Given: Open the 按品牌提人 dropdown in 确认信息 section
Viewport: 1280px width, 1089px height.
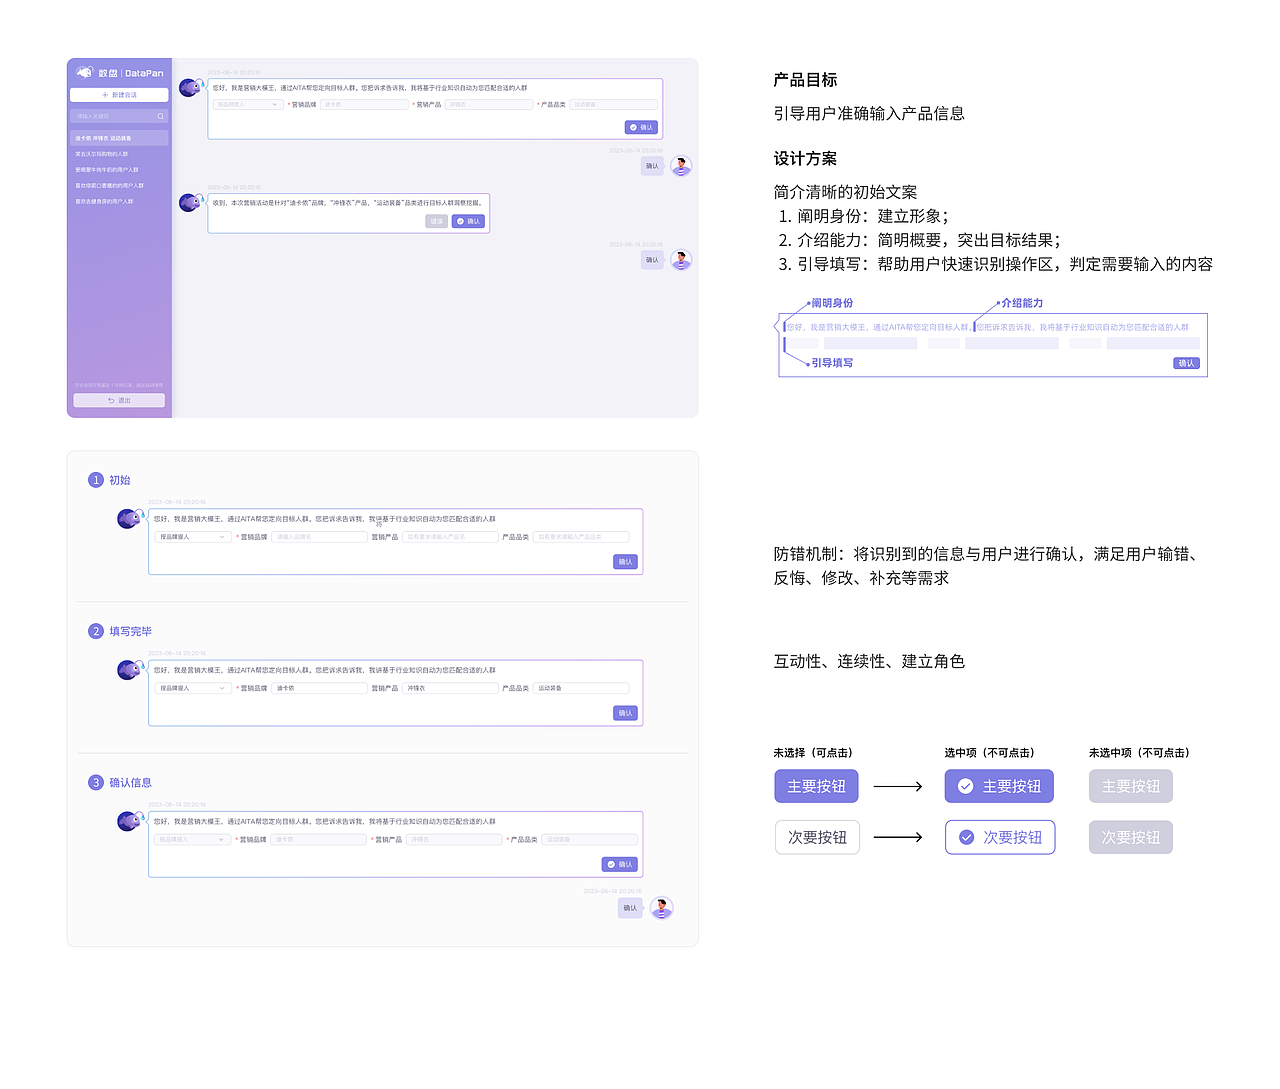Looking at the screenshot, I should pos(193,839).
